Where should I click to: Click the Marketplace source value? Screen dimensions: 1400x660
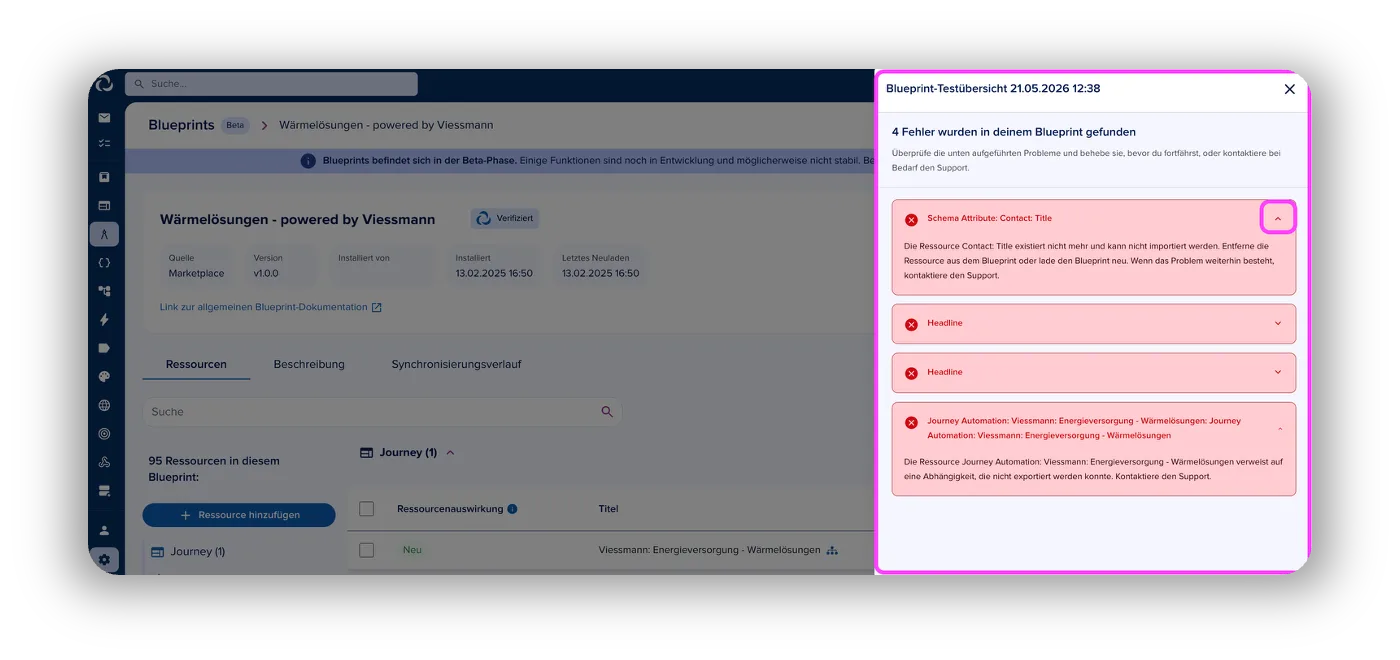tap(196, 273)
